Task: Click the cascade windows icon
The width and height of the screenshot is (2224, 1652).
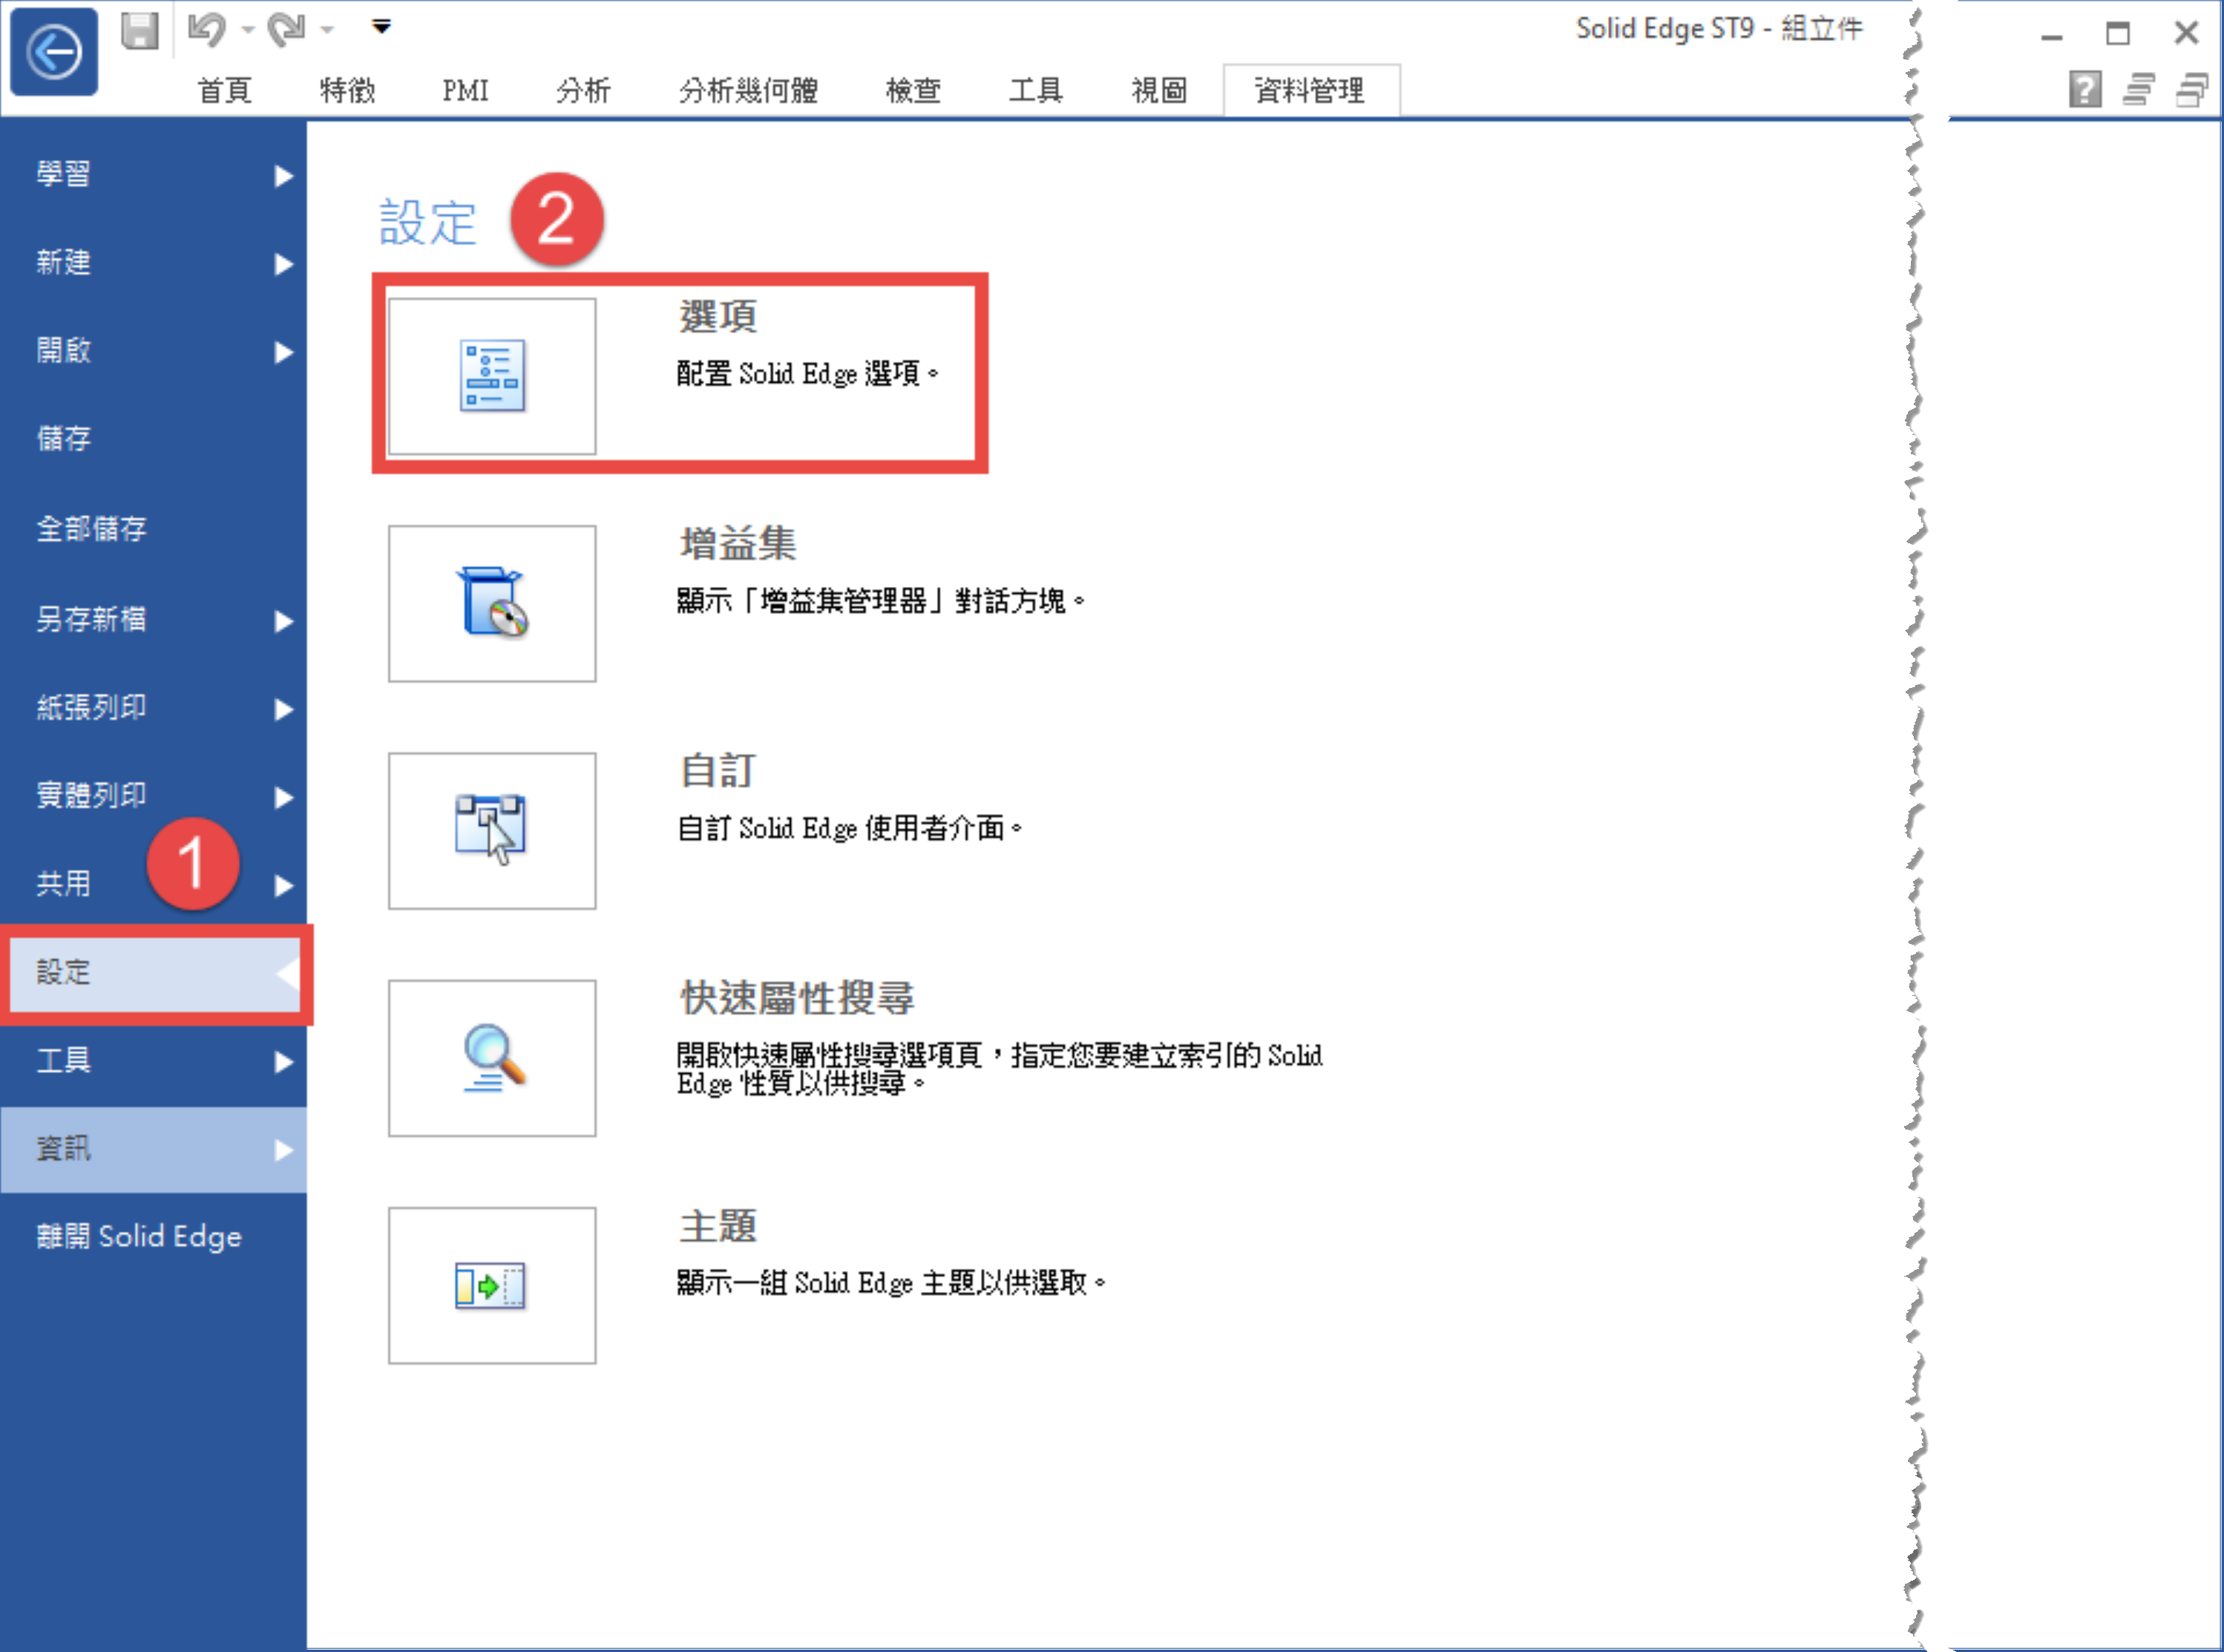Action: click(x=2192, y=89)
